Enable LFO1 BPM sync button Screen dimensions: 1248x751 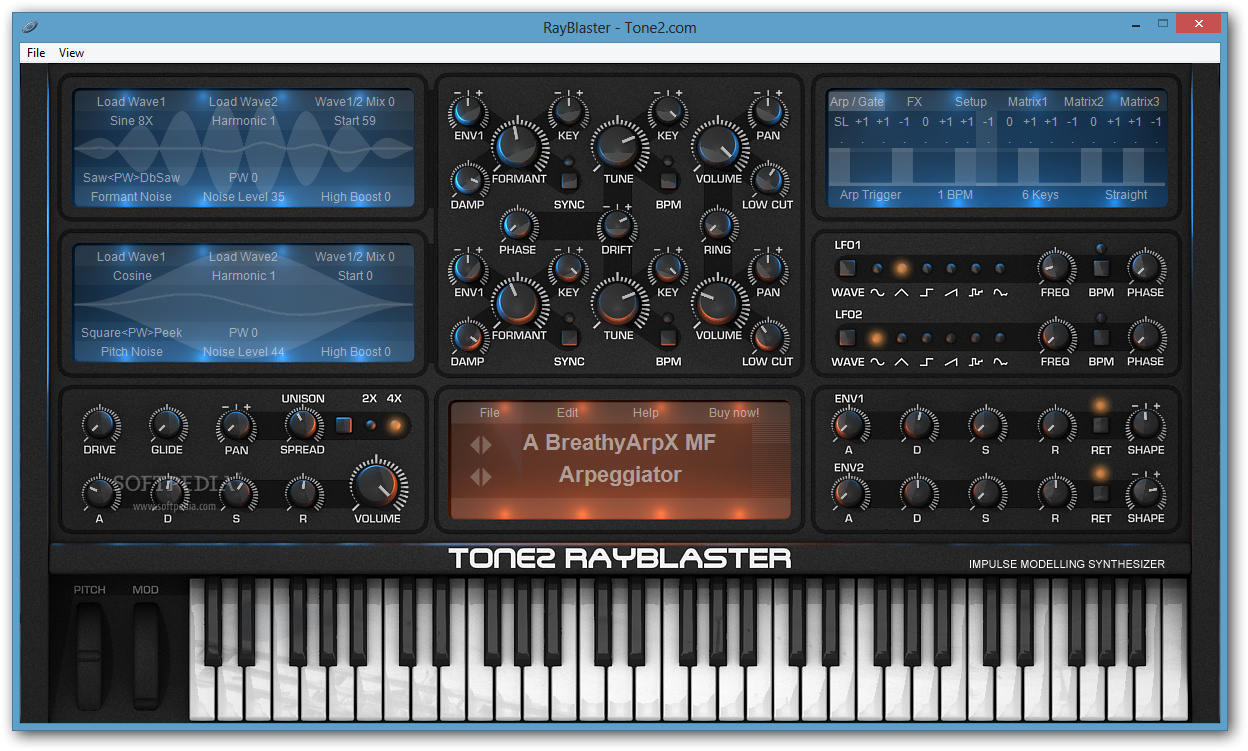[1101, 268]
